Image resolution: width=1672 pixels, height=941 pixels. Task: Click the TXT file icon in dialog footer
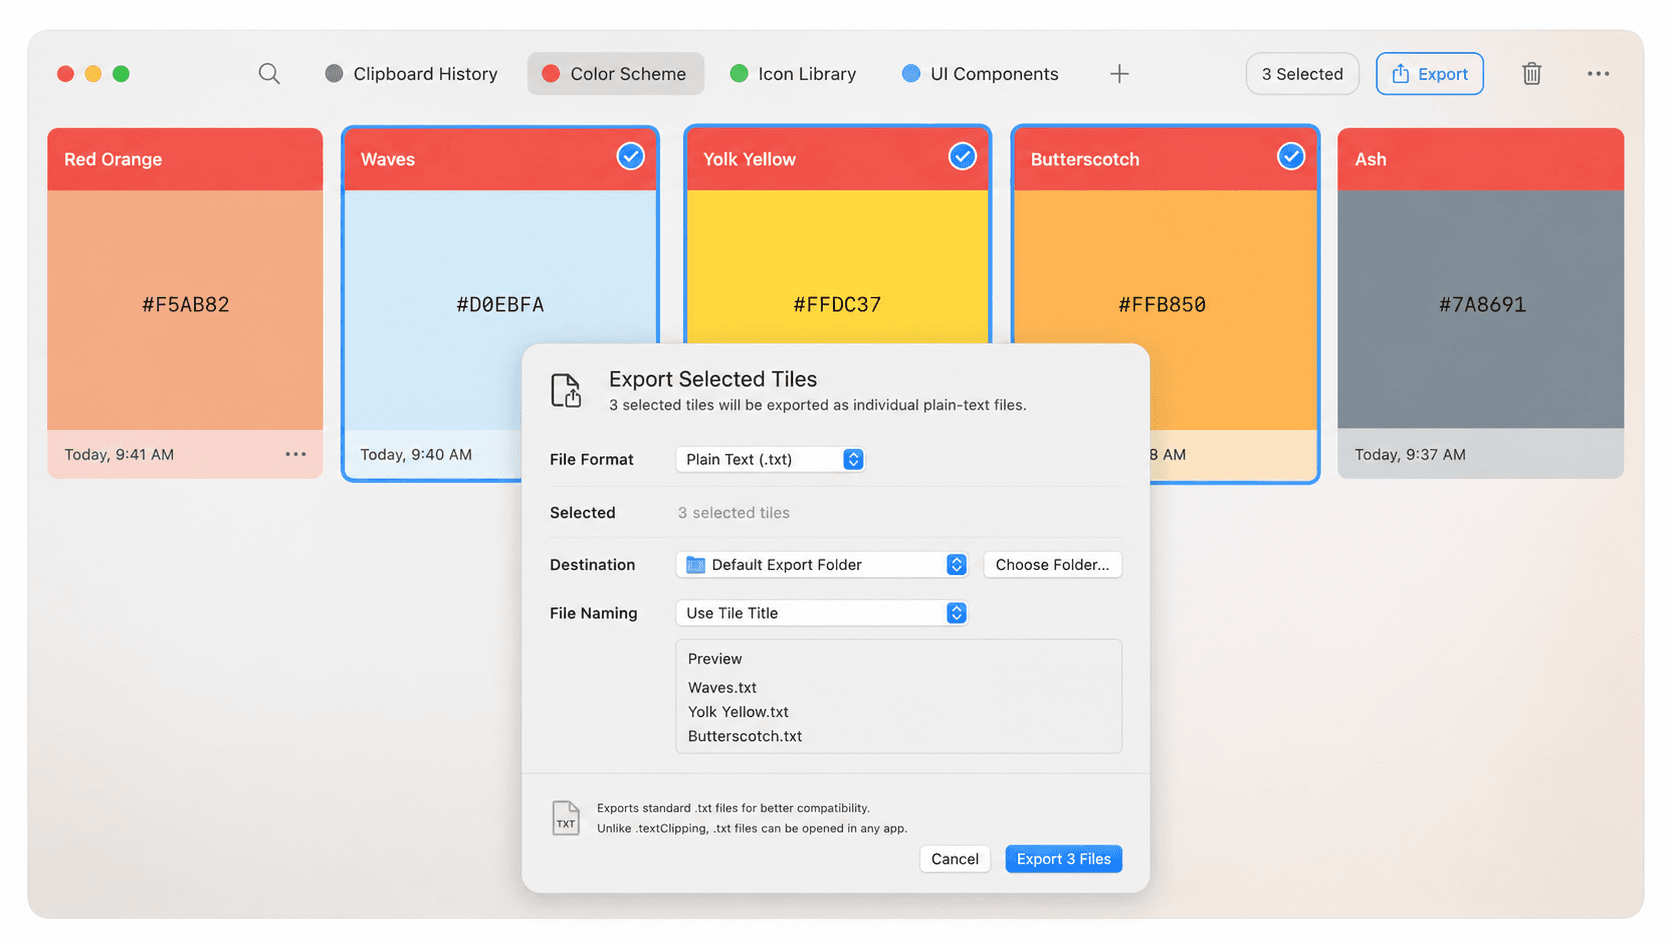point(566,818)
